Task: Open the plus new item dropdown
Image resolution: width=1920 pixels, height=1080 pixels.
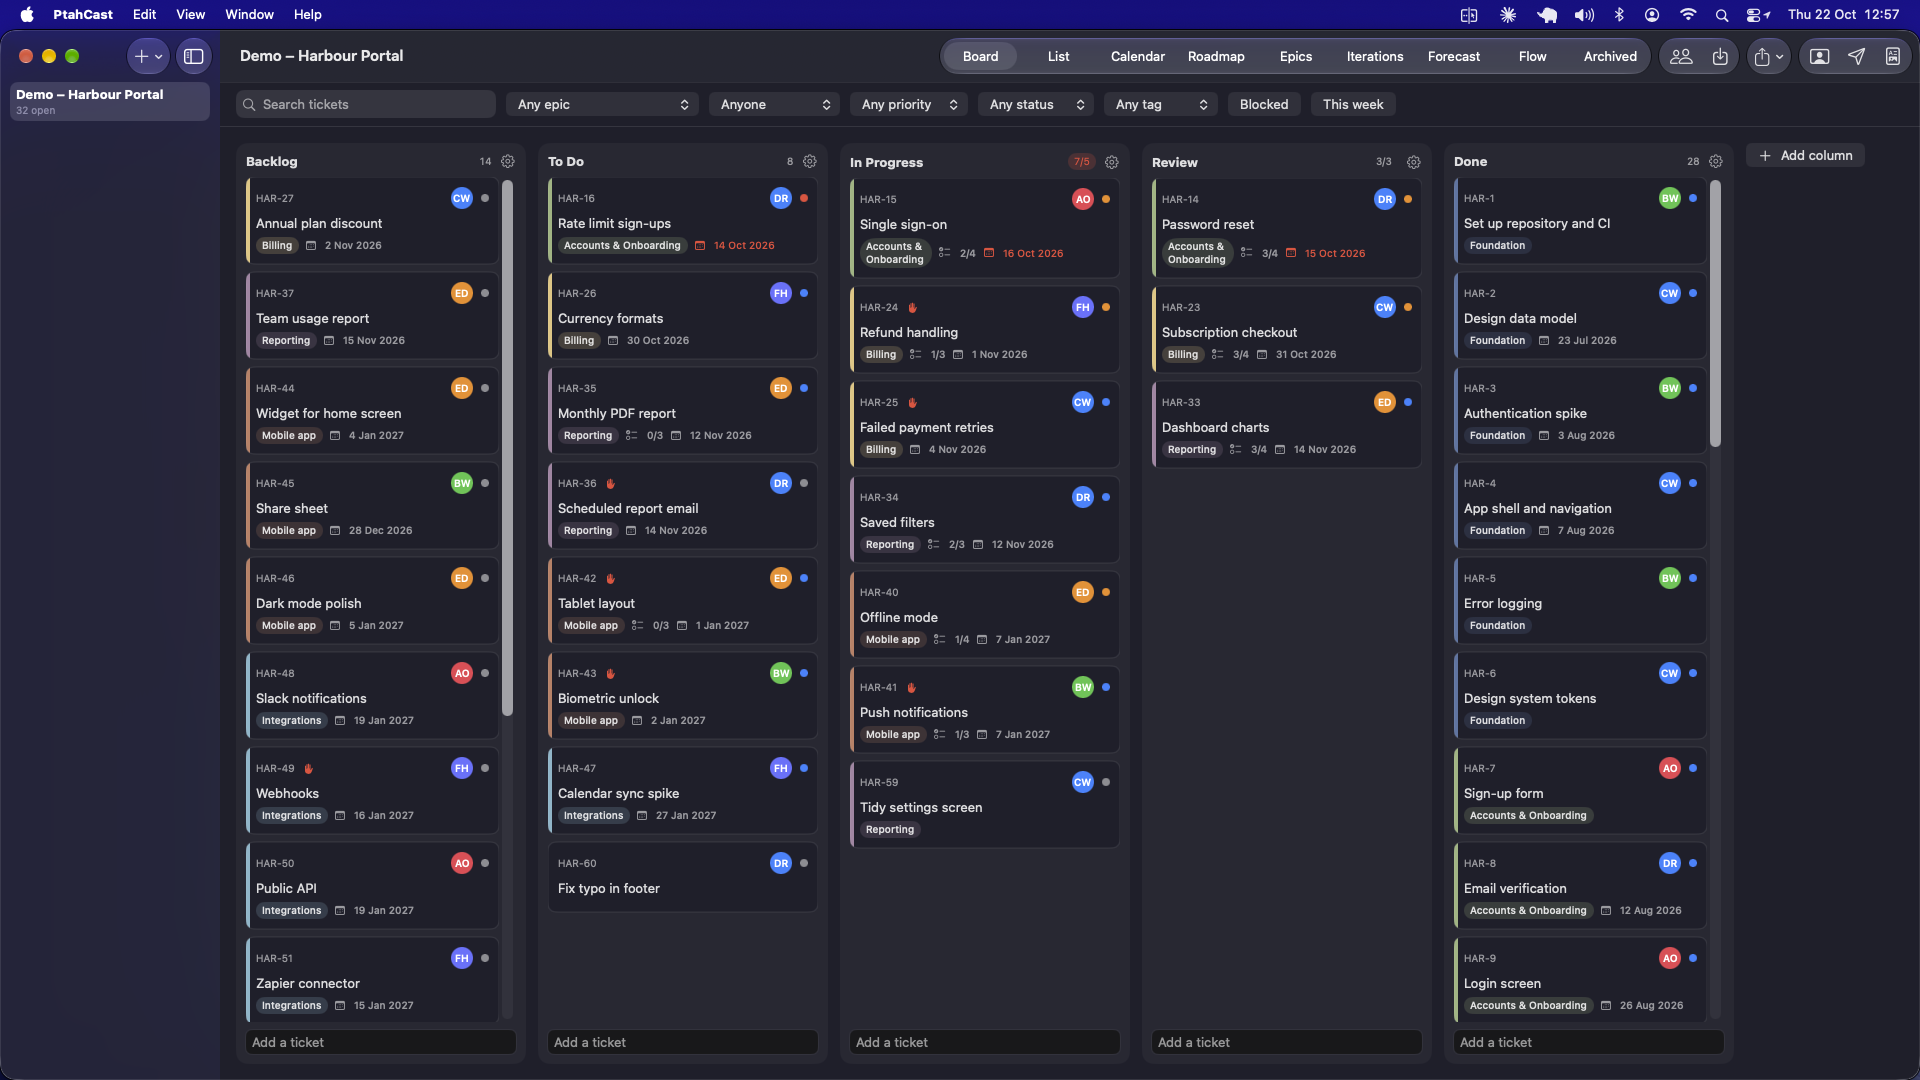Action: pyautogui.click(x=148, y=57)
